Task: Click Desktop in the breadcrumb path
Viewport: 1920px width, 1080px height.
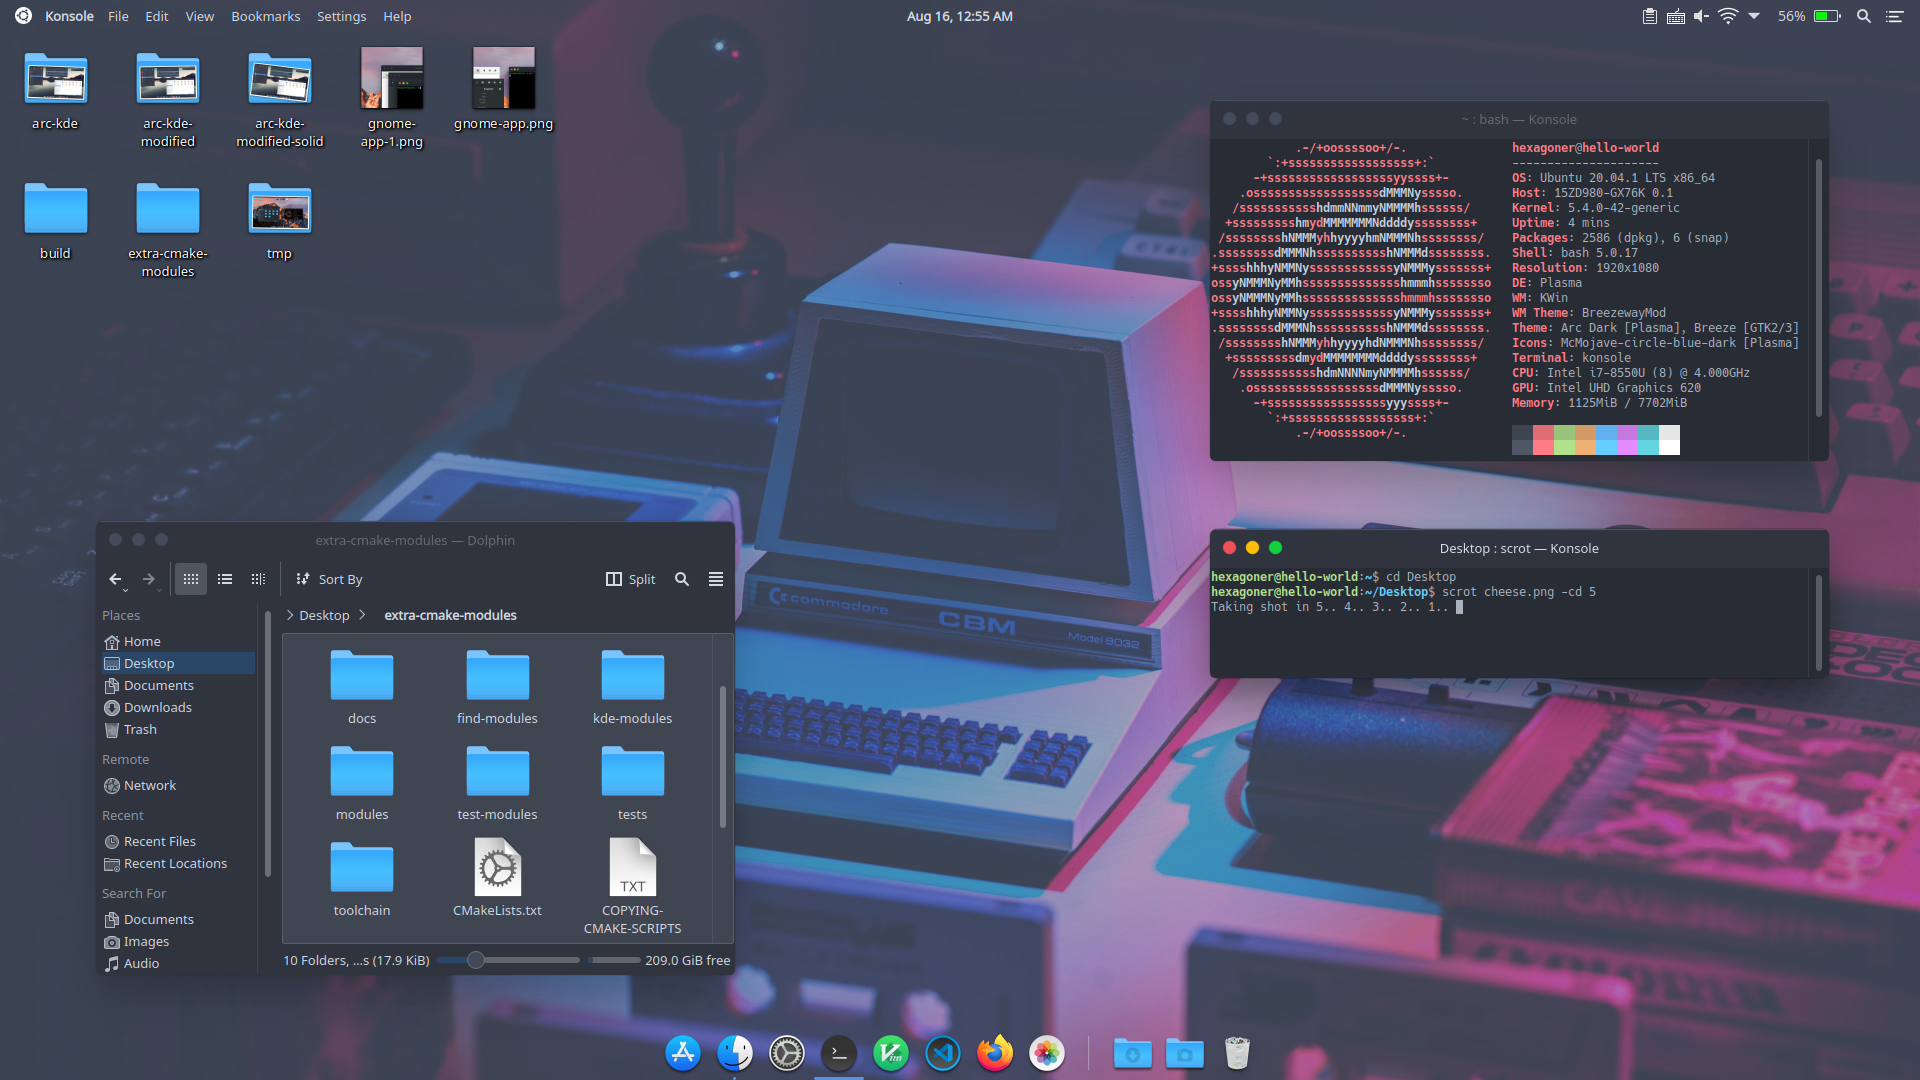Action: [324, 615]
